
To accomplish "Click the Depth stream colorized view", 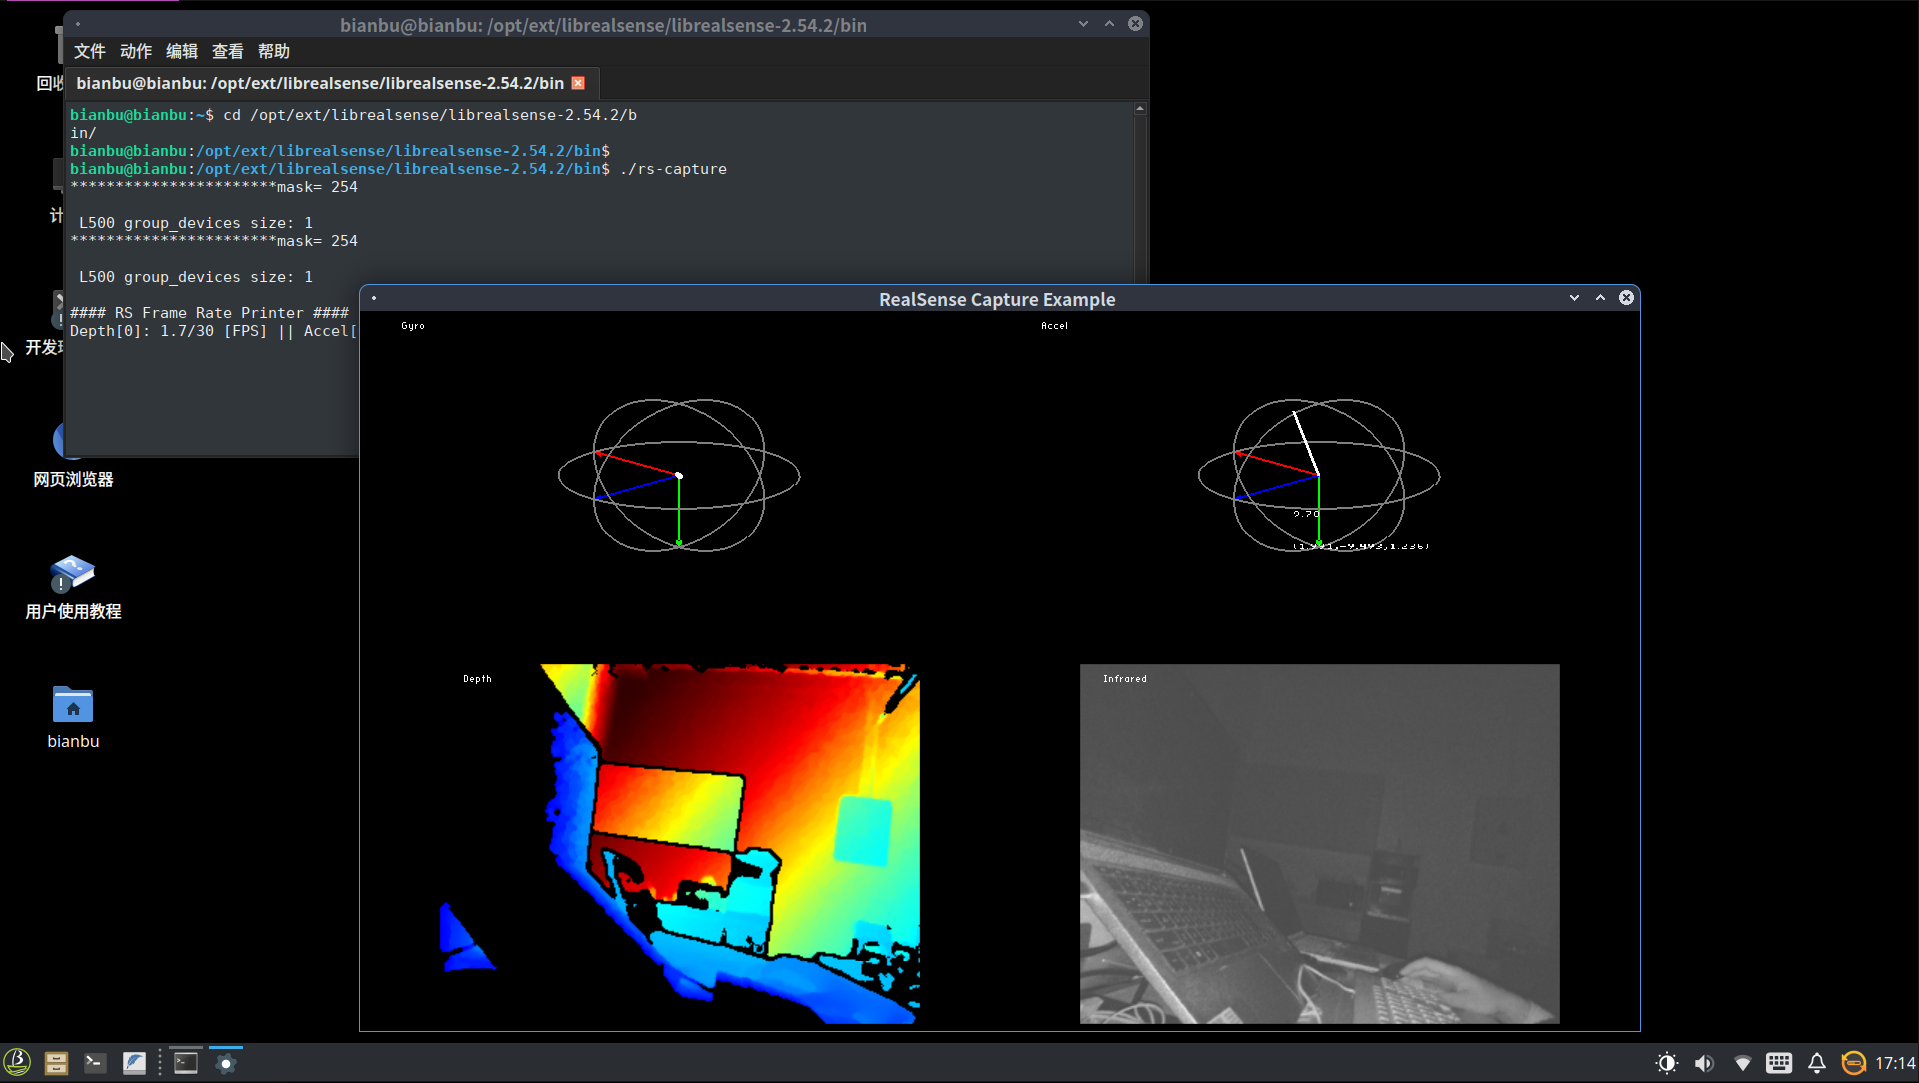I will pyautogui.click(x=730, y=843).
